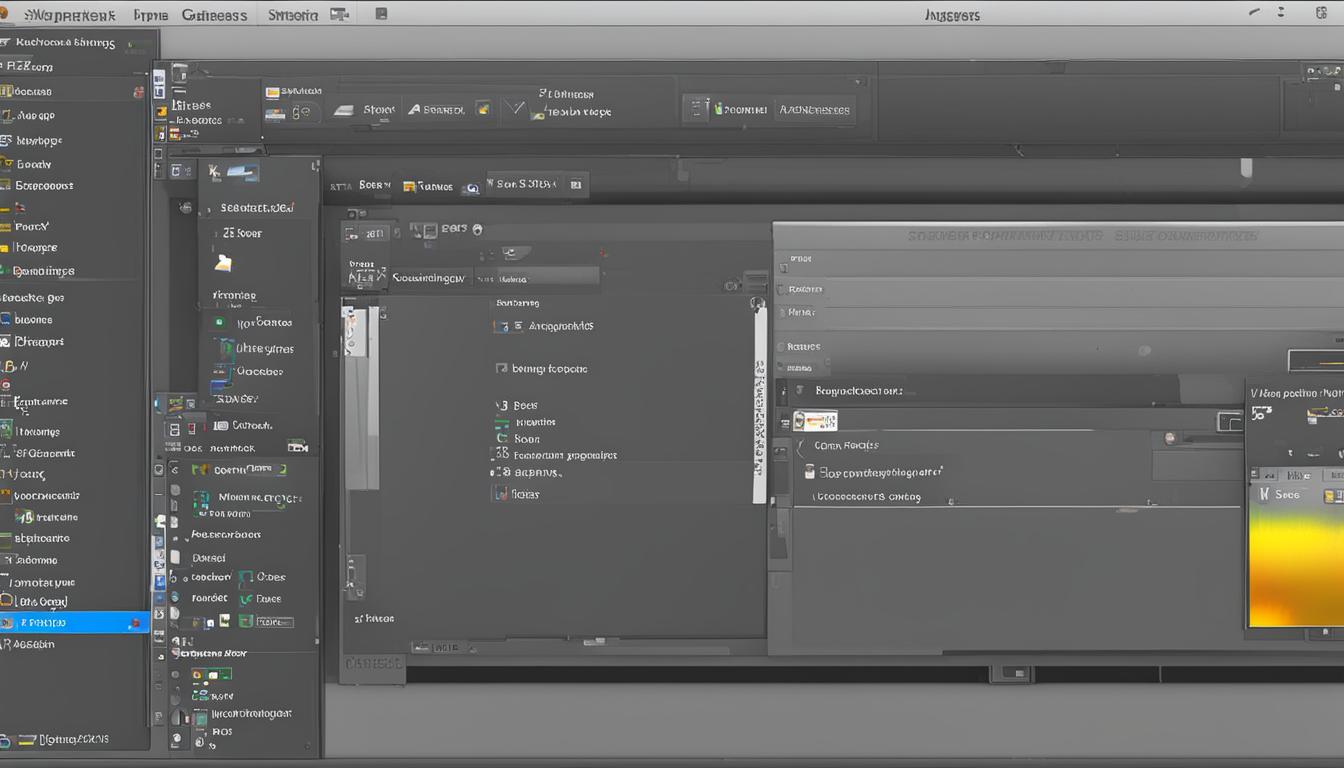Click the highlighted blue Preview item in sidebar
This screenshot has height=768, width=1344.
click(75, 621)
